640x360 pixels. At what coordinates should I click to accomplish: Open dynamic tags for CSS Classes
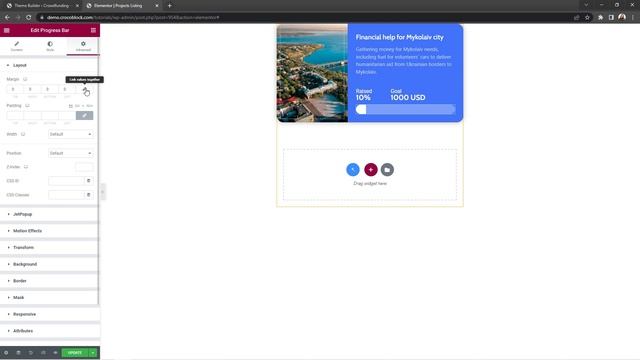click(x=89, y=195)
